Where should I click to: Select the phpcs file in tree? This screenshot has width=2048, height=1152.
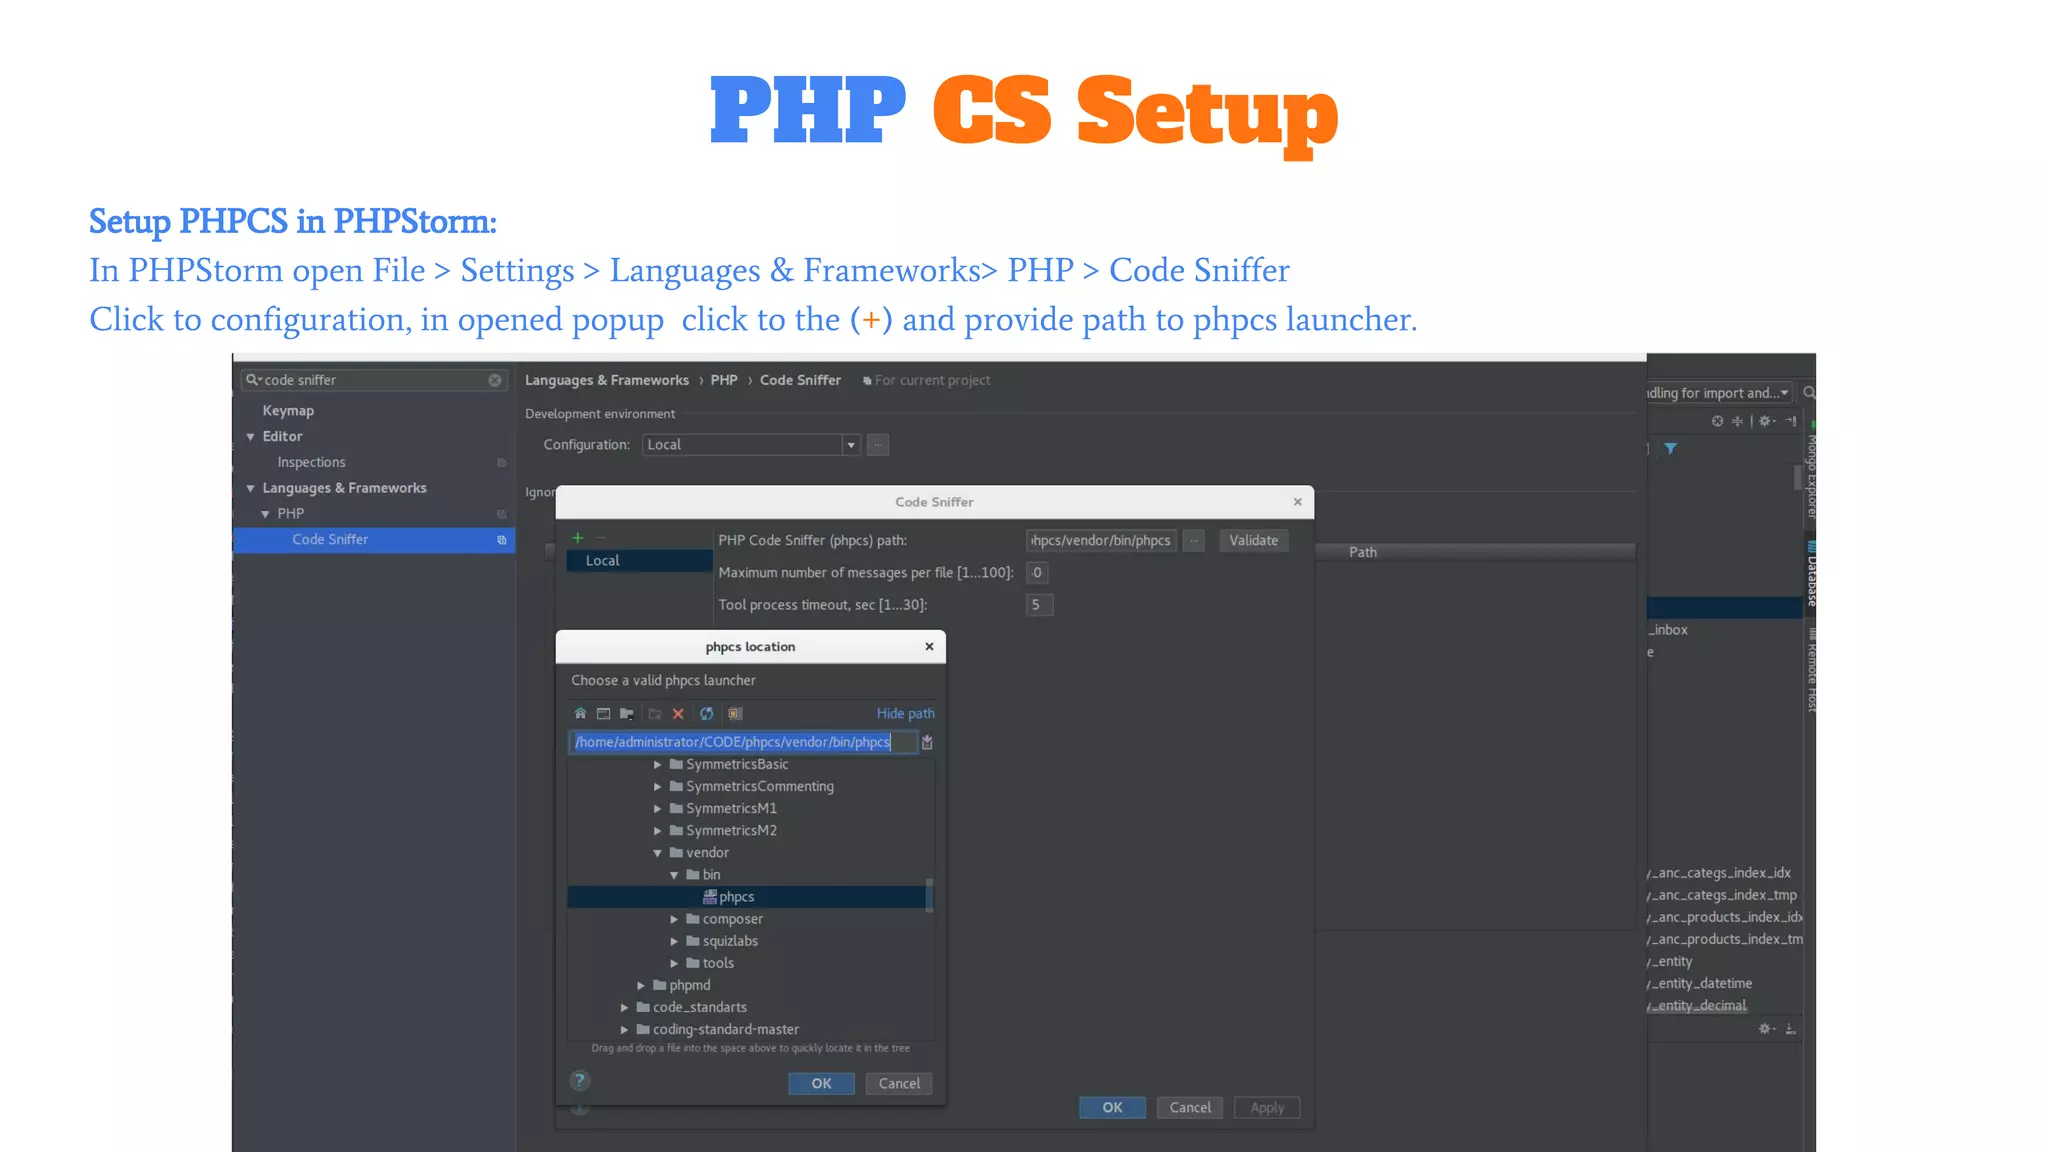point(746,897)
